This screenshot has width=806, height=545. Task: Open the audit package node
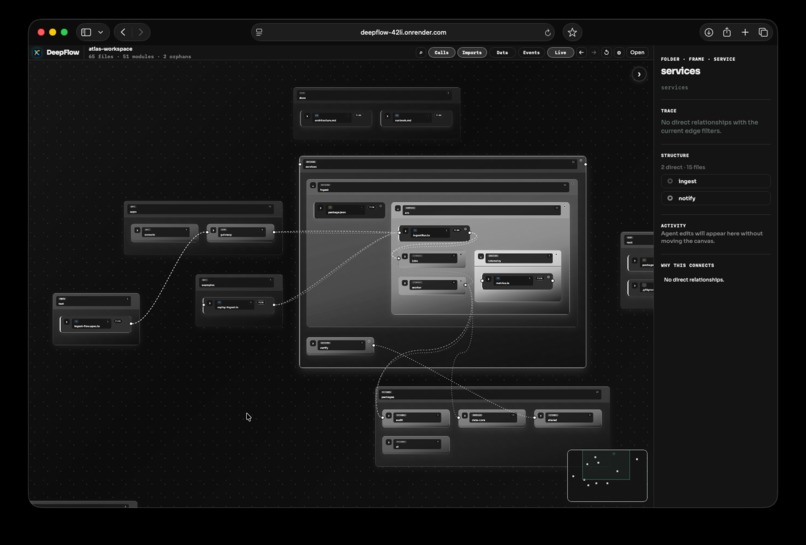(416, 417)
